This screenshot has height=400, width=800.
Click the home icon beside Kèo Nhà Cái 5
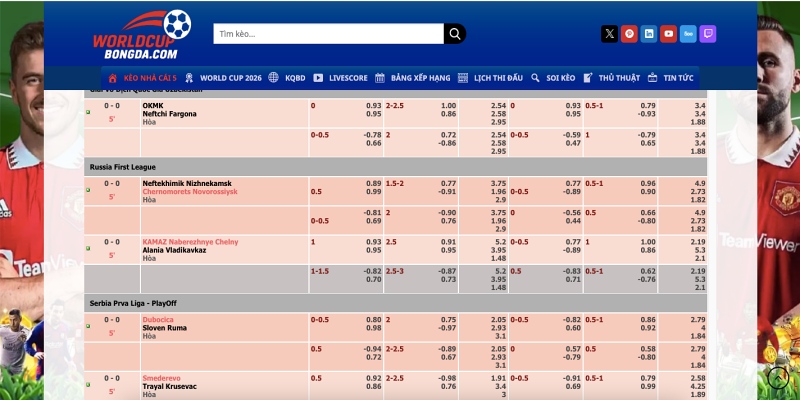(x=113, y=77)
